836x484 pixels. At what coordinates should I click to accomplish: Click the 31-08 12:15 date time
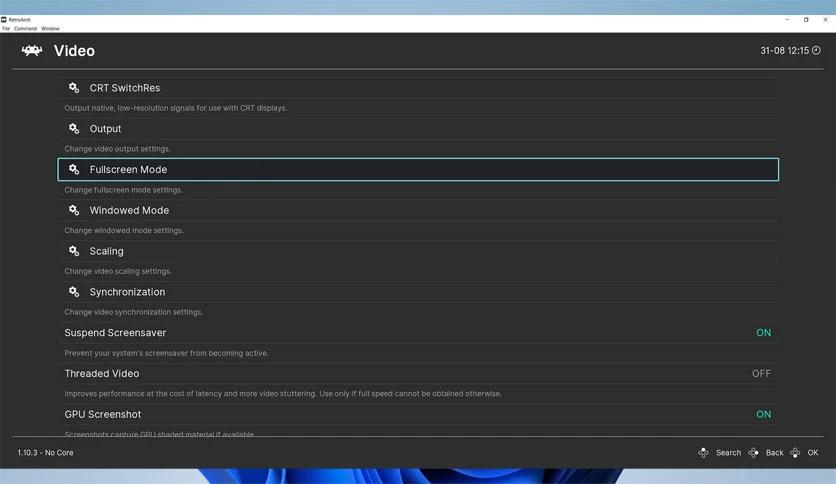click(x=784, y=50)
